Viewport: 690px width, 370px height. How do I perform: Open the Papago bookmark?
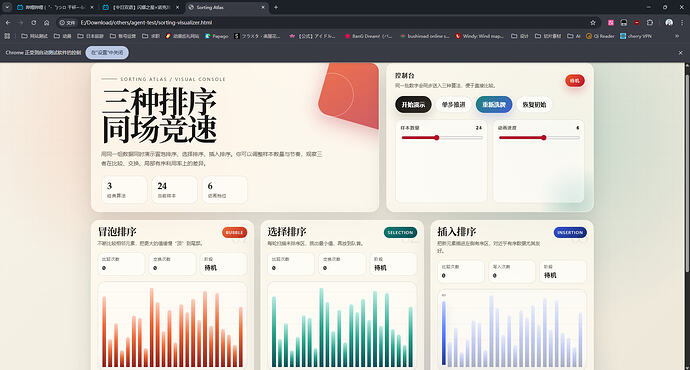click(x=217, y=36)
